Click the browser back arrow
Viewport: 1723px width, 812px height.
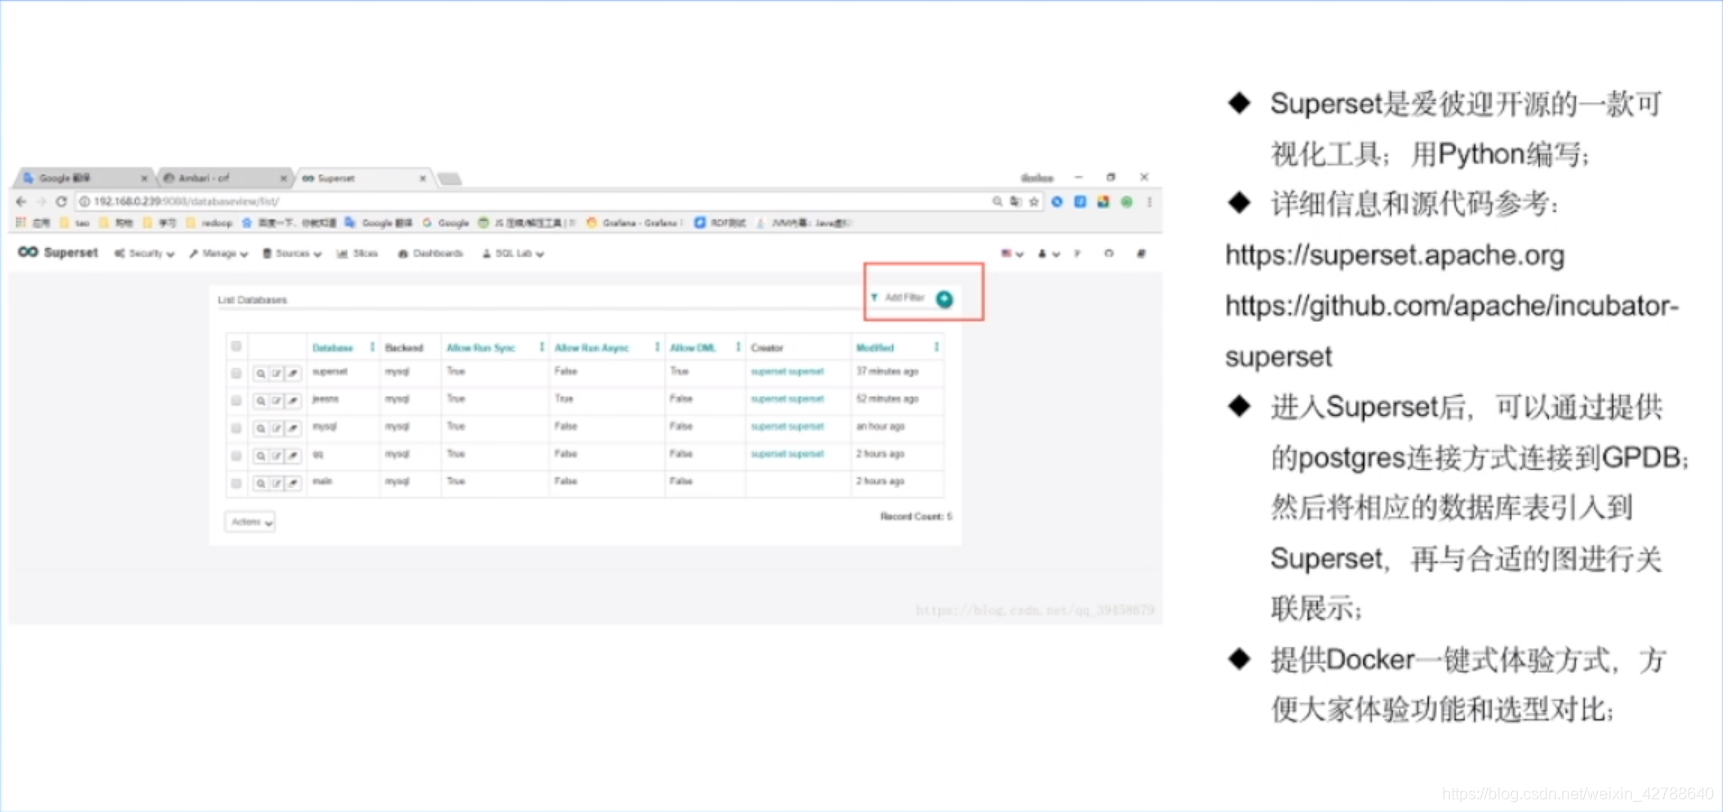click(21, 202)
